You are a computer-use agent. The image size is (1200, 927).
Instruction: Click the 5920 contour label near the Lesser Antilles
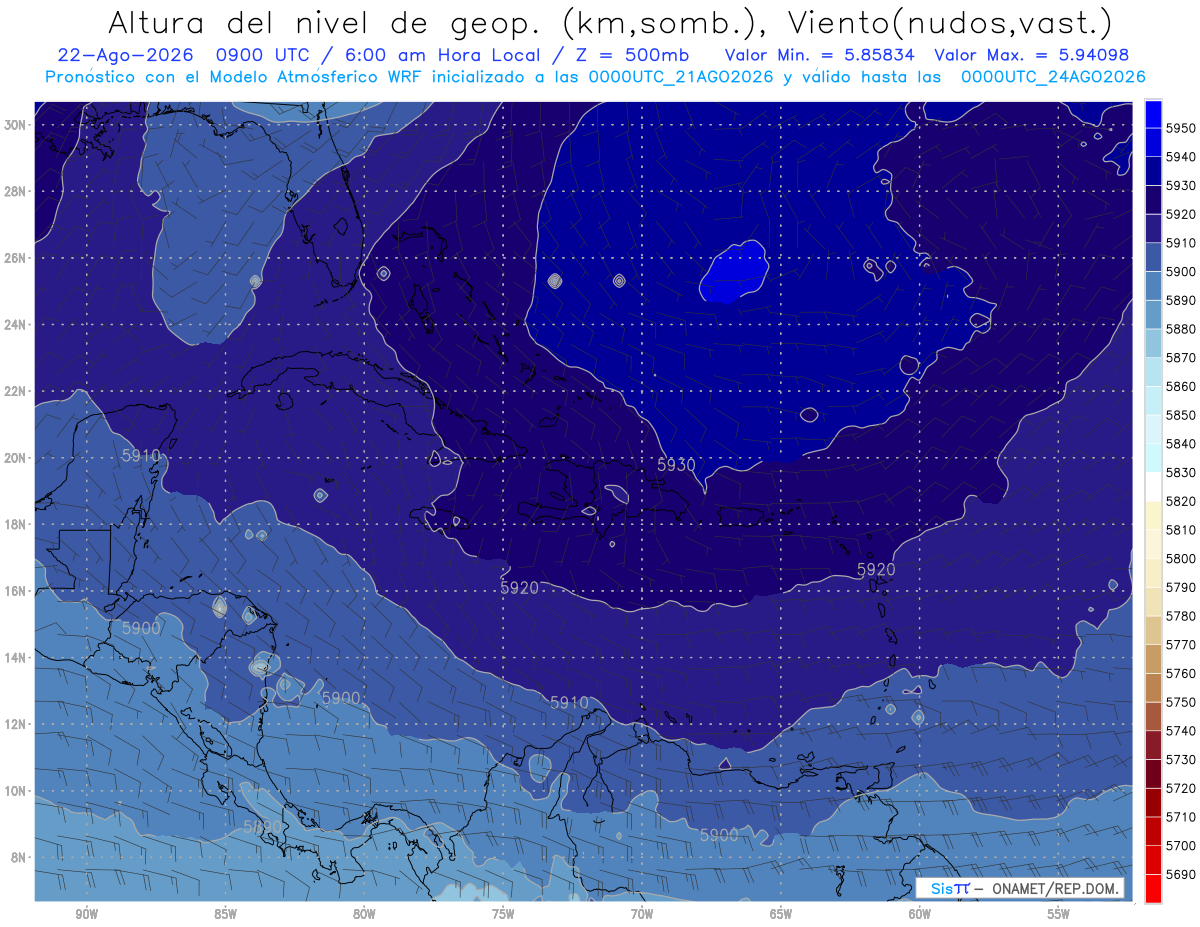876,569
